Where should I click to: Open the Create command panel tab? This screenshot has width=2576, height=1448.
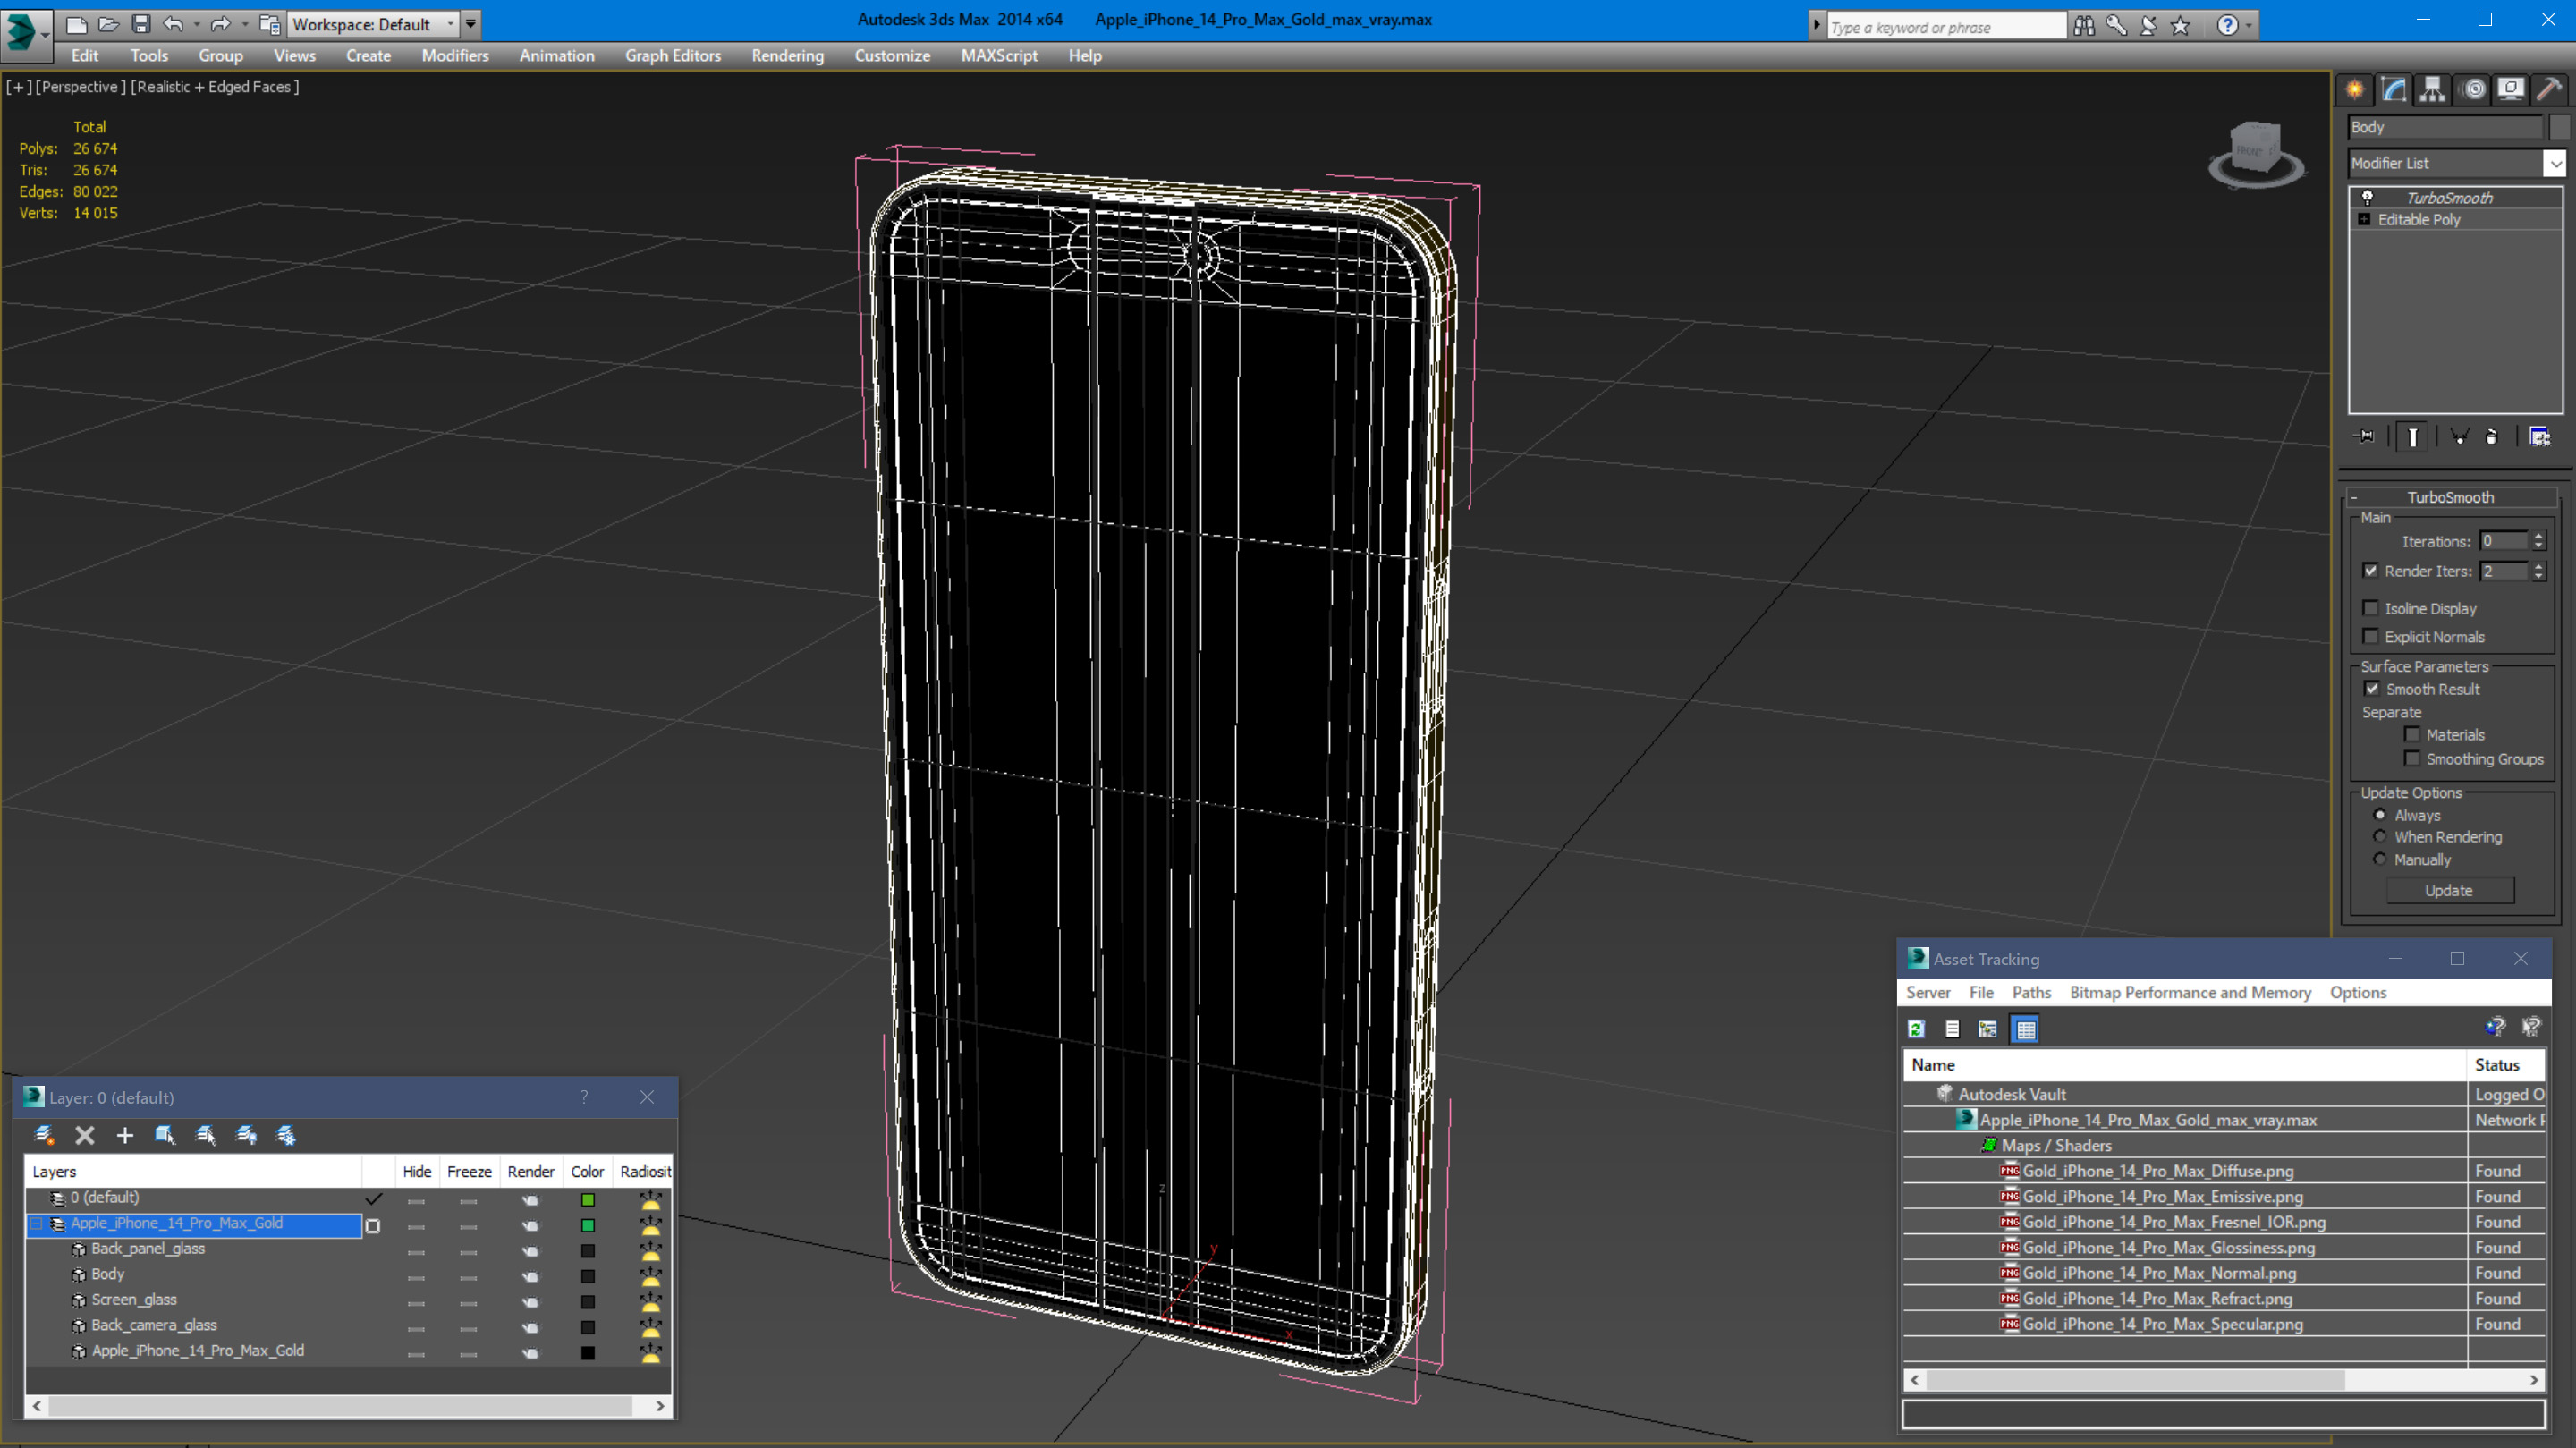click(x=2356, y=90)
